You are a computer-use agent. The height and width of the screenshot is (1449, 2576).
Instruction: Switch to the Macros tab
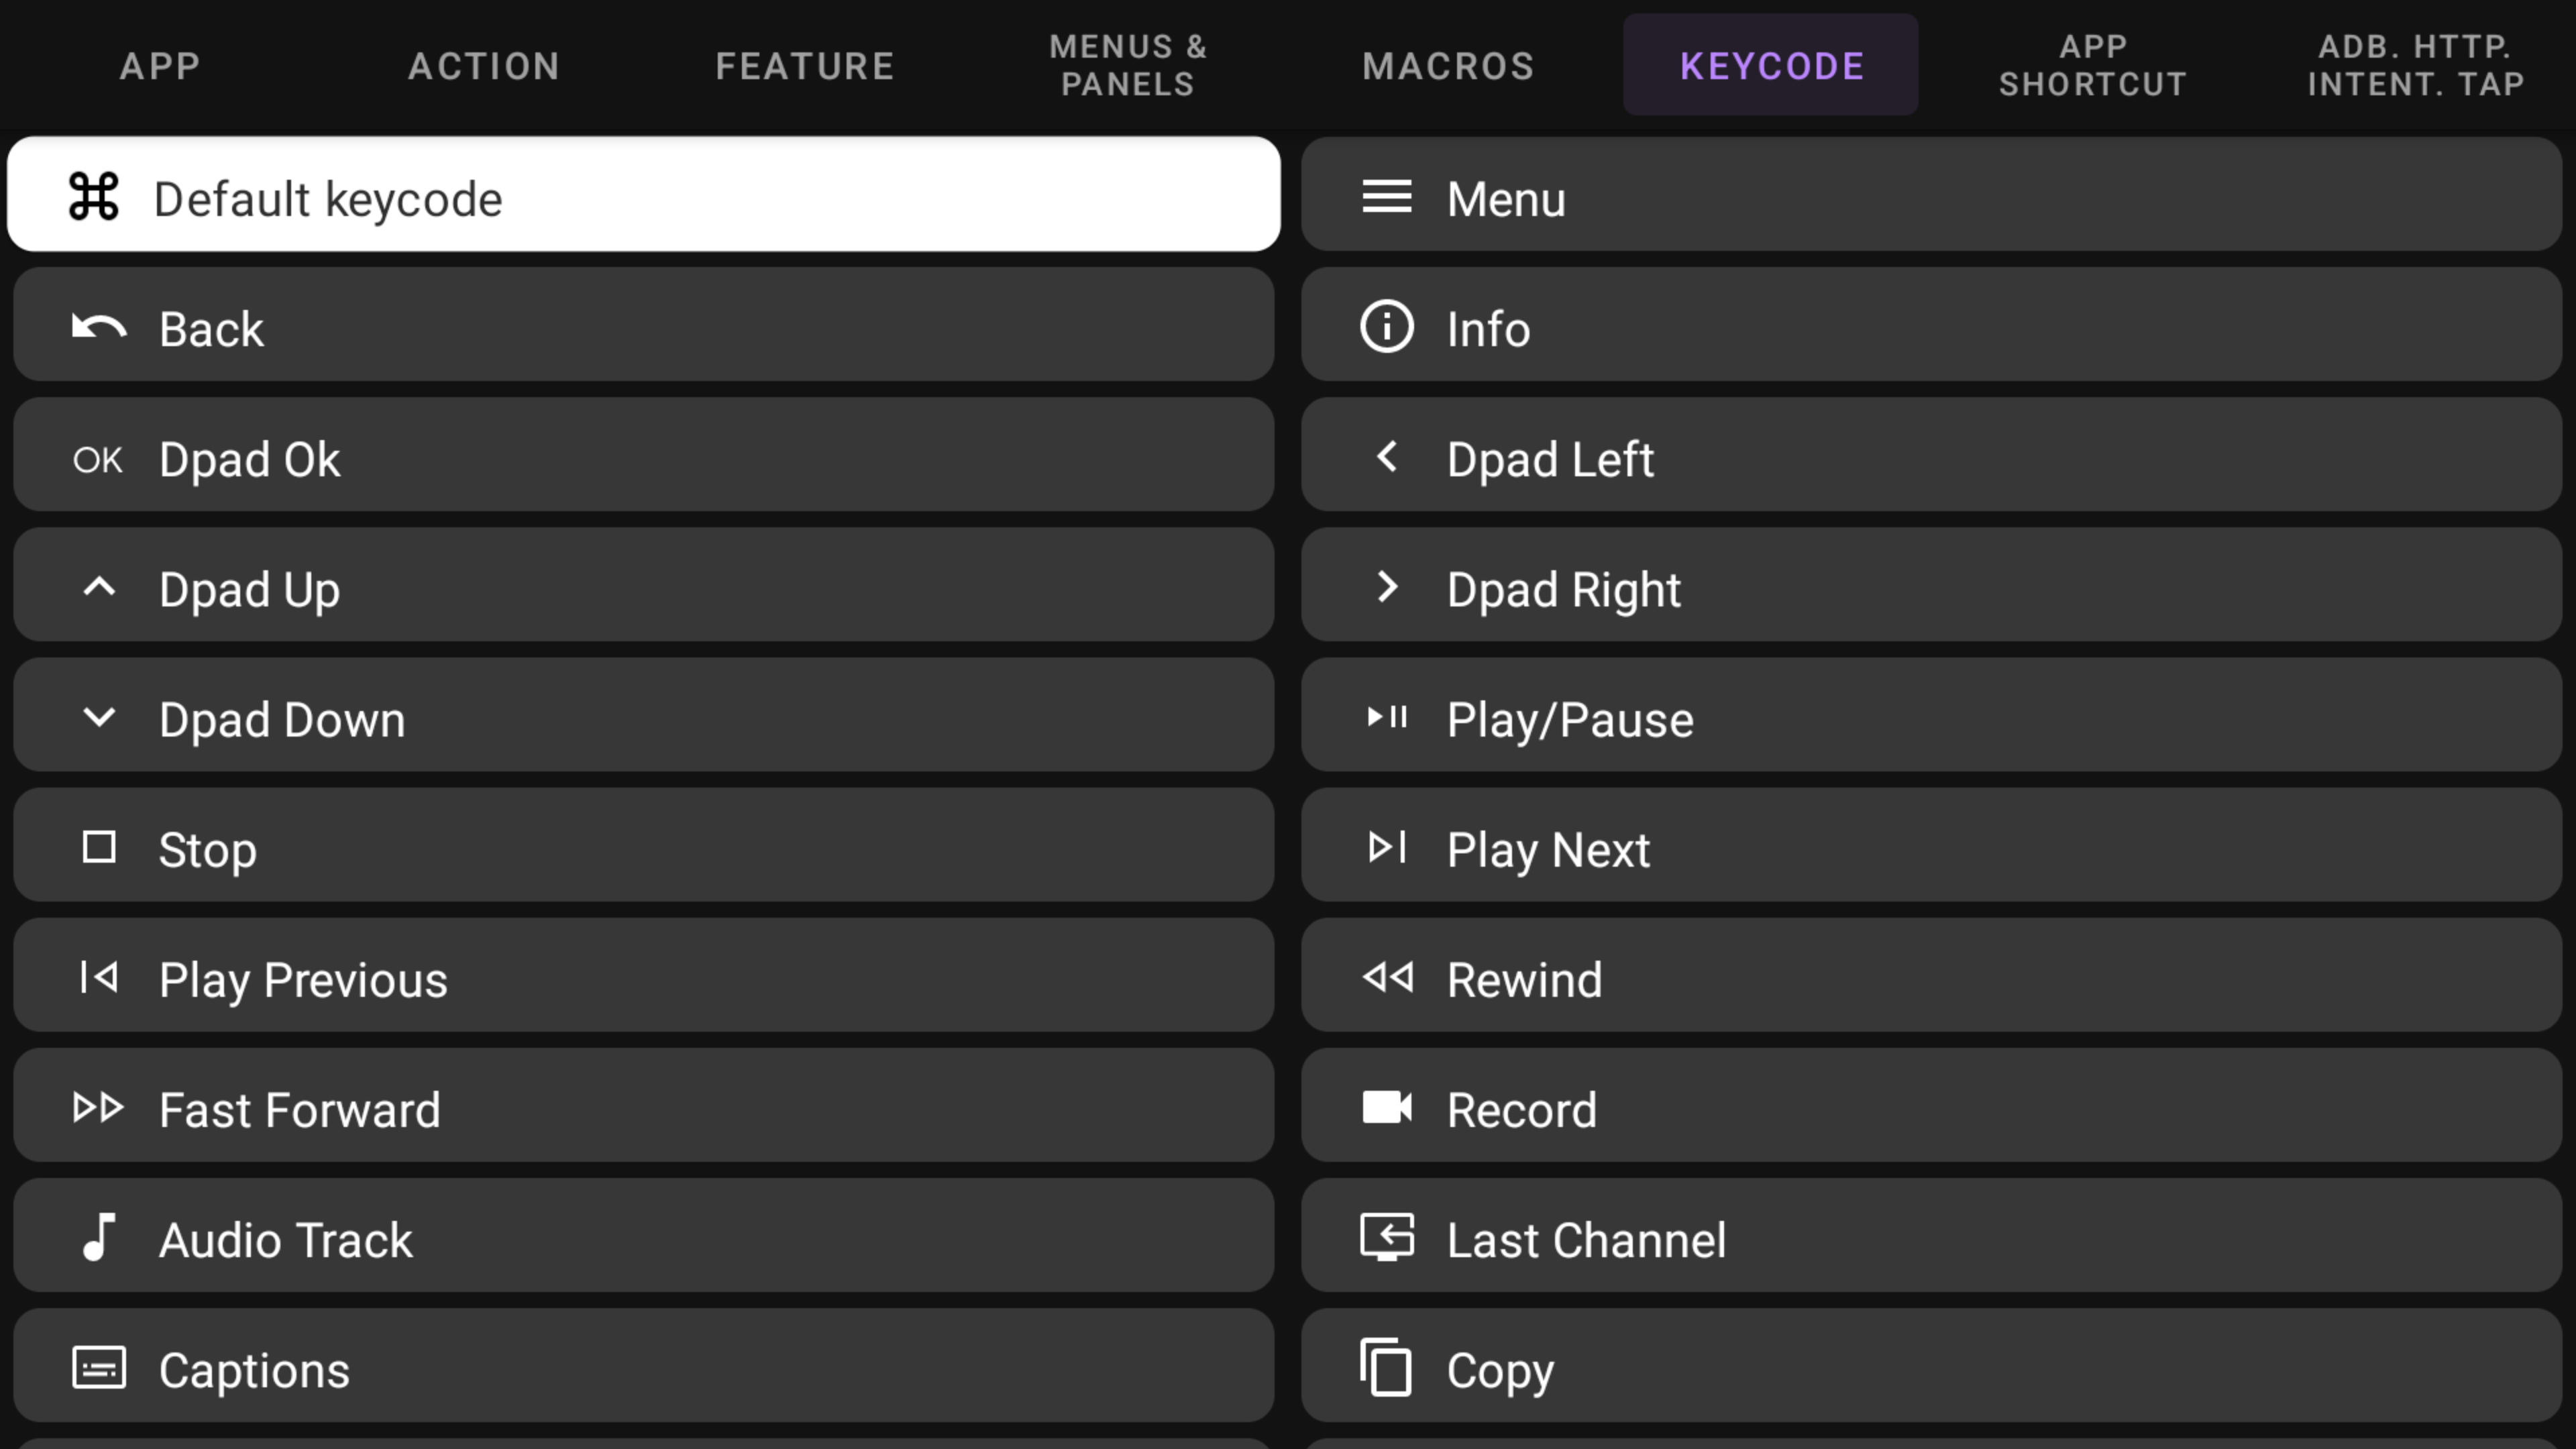(x=1448, y=66)
